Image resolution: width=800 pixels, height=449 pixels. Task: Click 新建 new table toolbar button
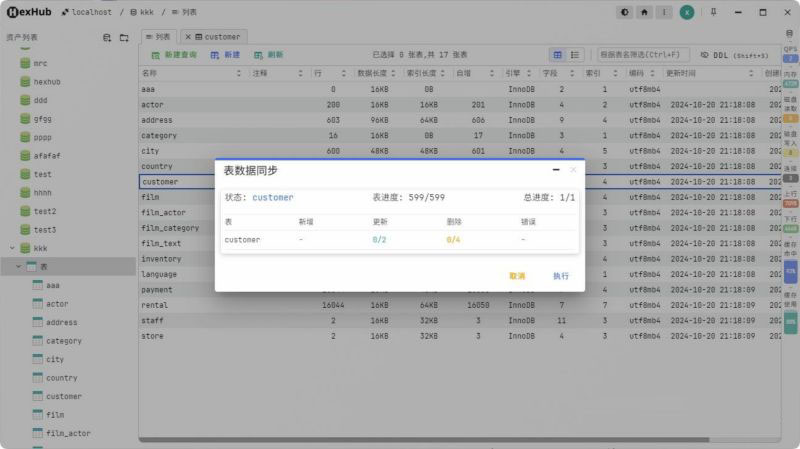225,55
